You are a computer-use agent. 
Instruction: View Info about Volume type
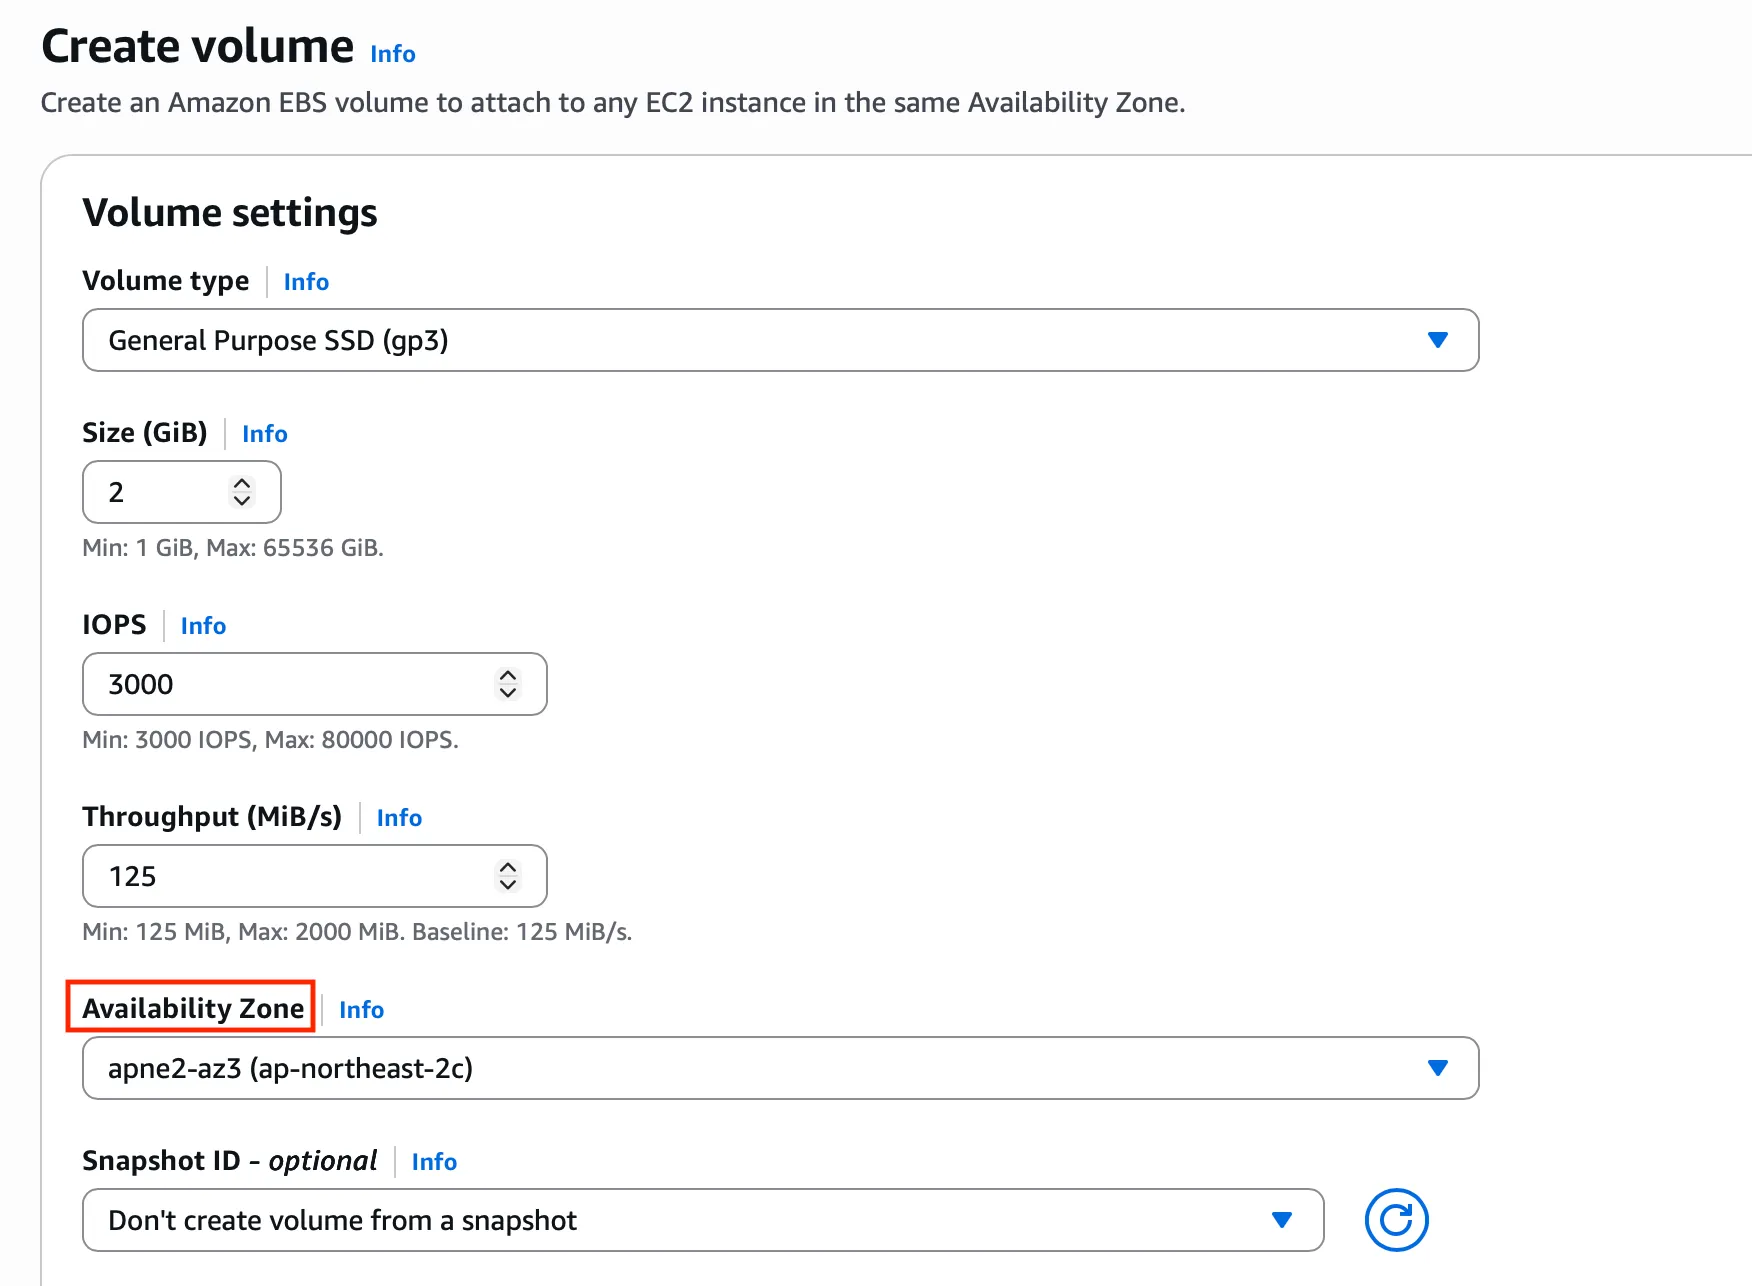coord(306,282)
